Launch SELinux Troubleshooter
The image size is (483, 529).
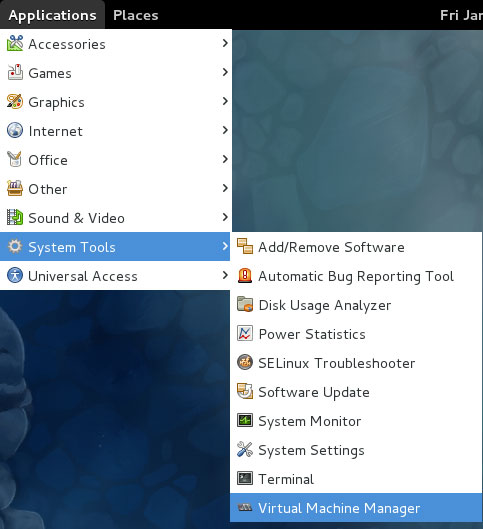pyautogui.click(x=356, y=363)
